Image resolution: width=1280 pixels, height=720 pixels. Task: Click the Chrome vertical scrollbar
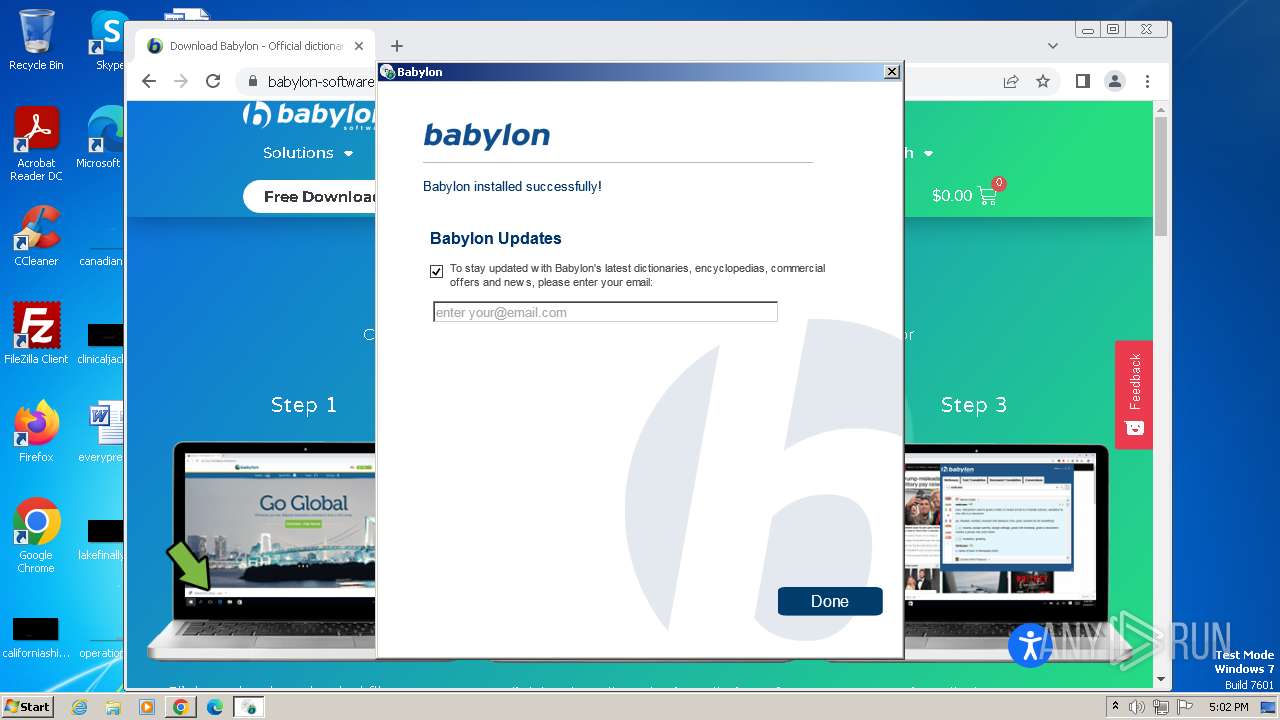point(1161,176)
